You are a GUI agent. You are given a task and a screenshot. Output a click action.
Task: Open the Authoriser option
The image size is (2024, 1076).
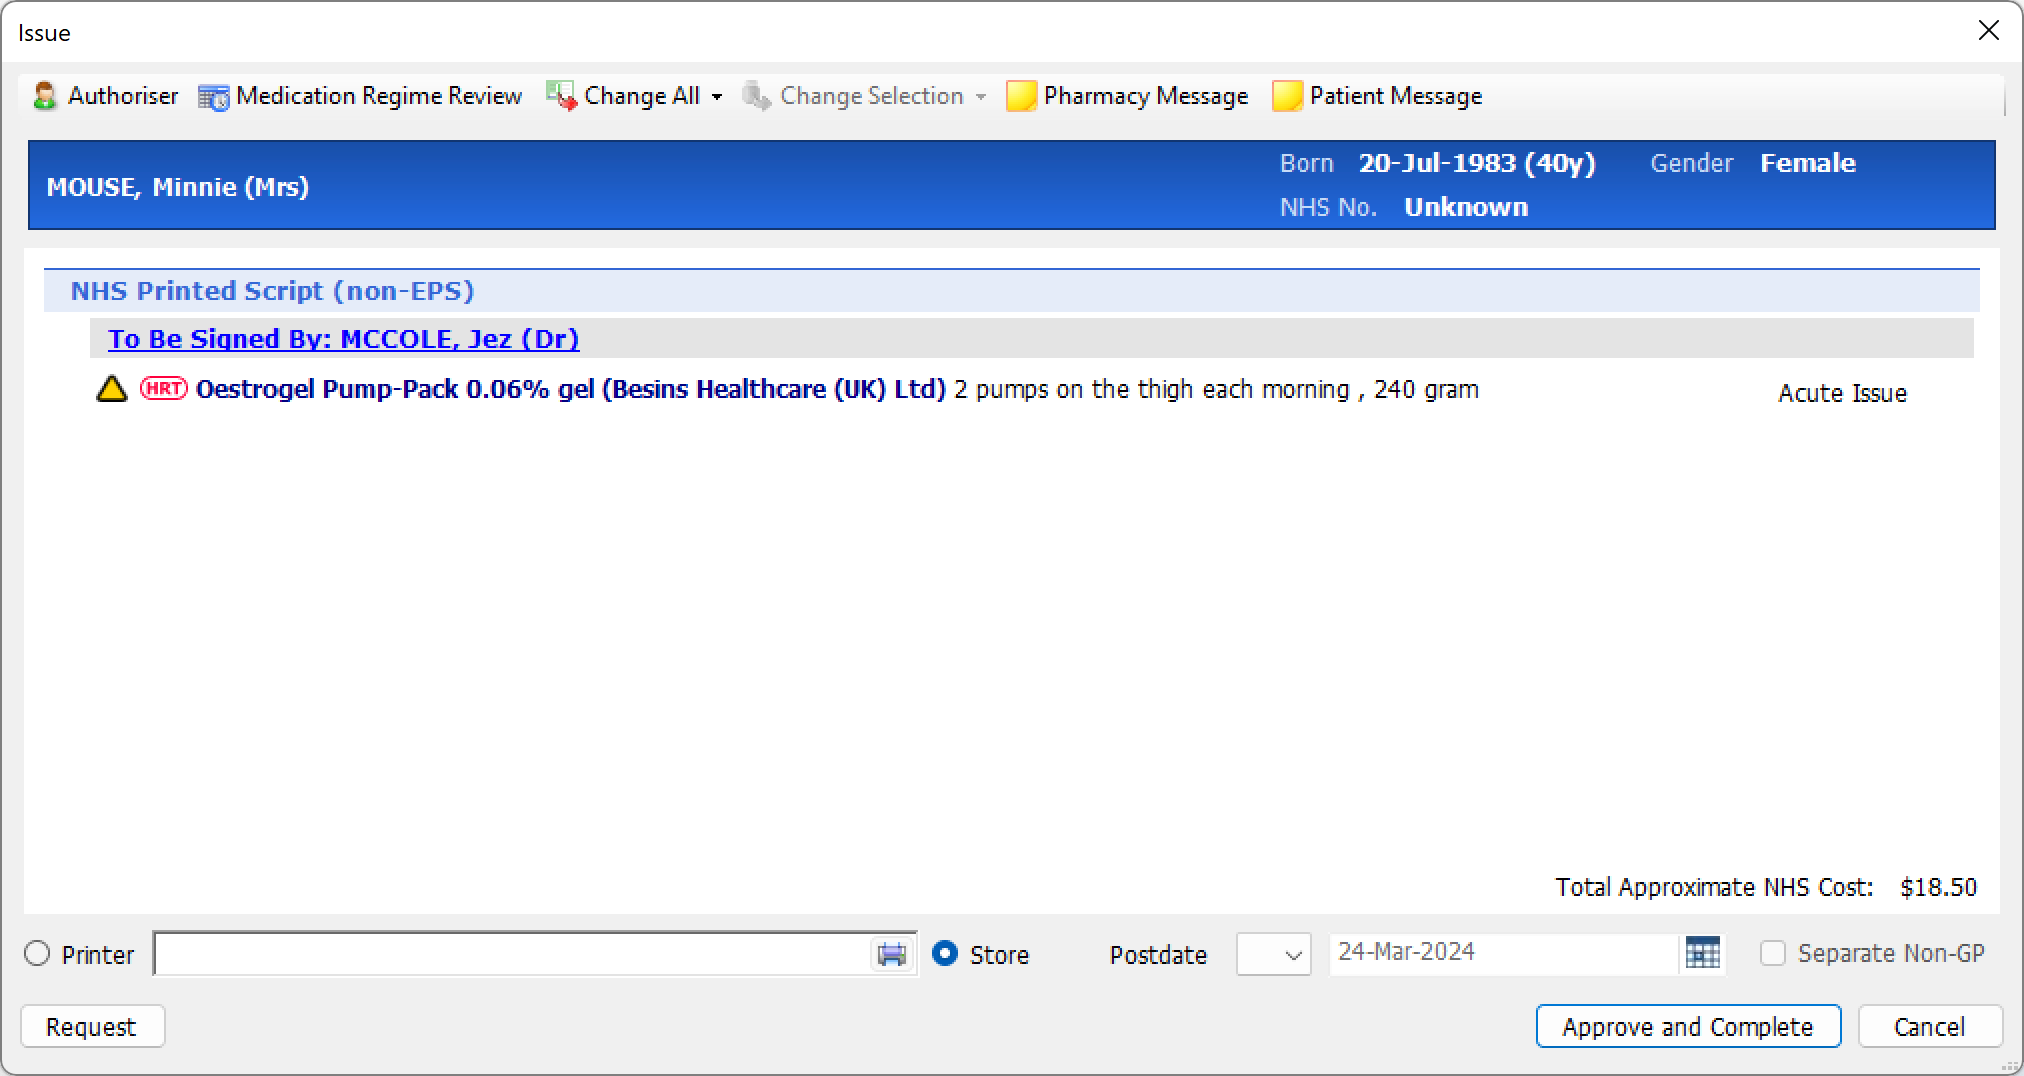[x=105, y=96]
